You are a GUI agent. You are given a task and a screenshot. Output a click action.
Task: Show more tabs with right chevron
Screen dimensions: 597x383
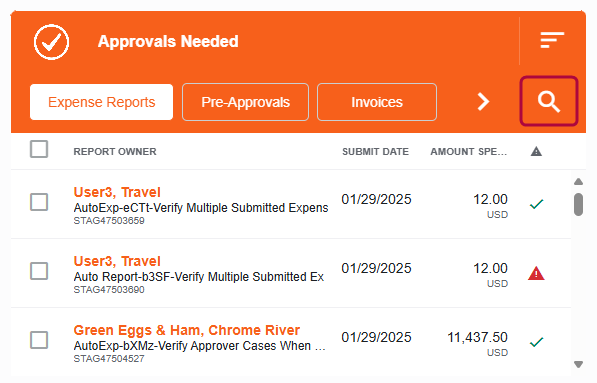pyautogui.click(x=483, y=102)
